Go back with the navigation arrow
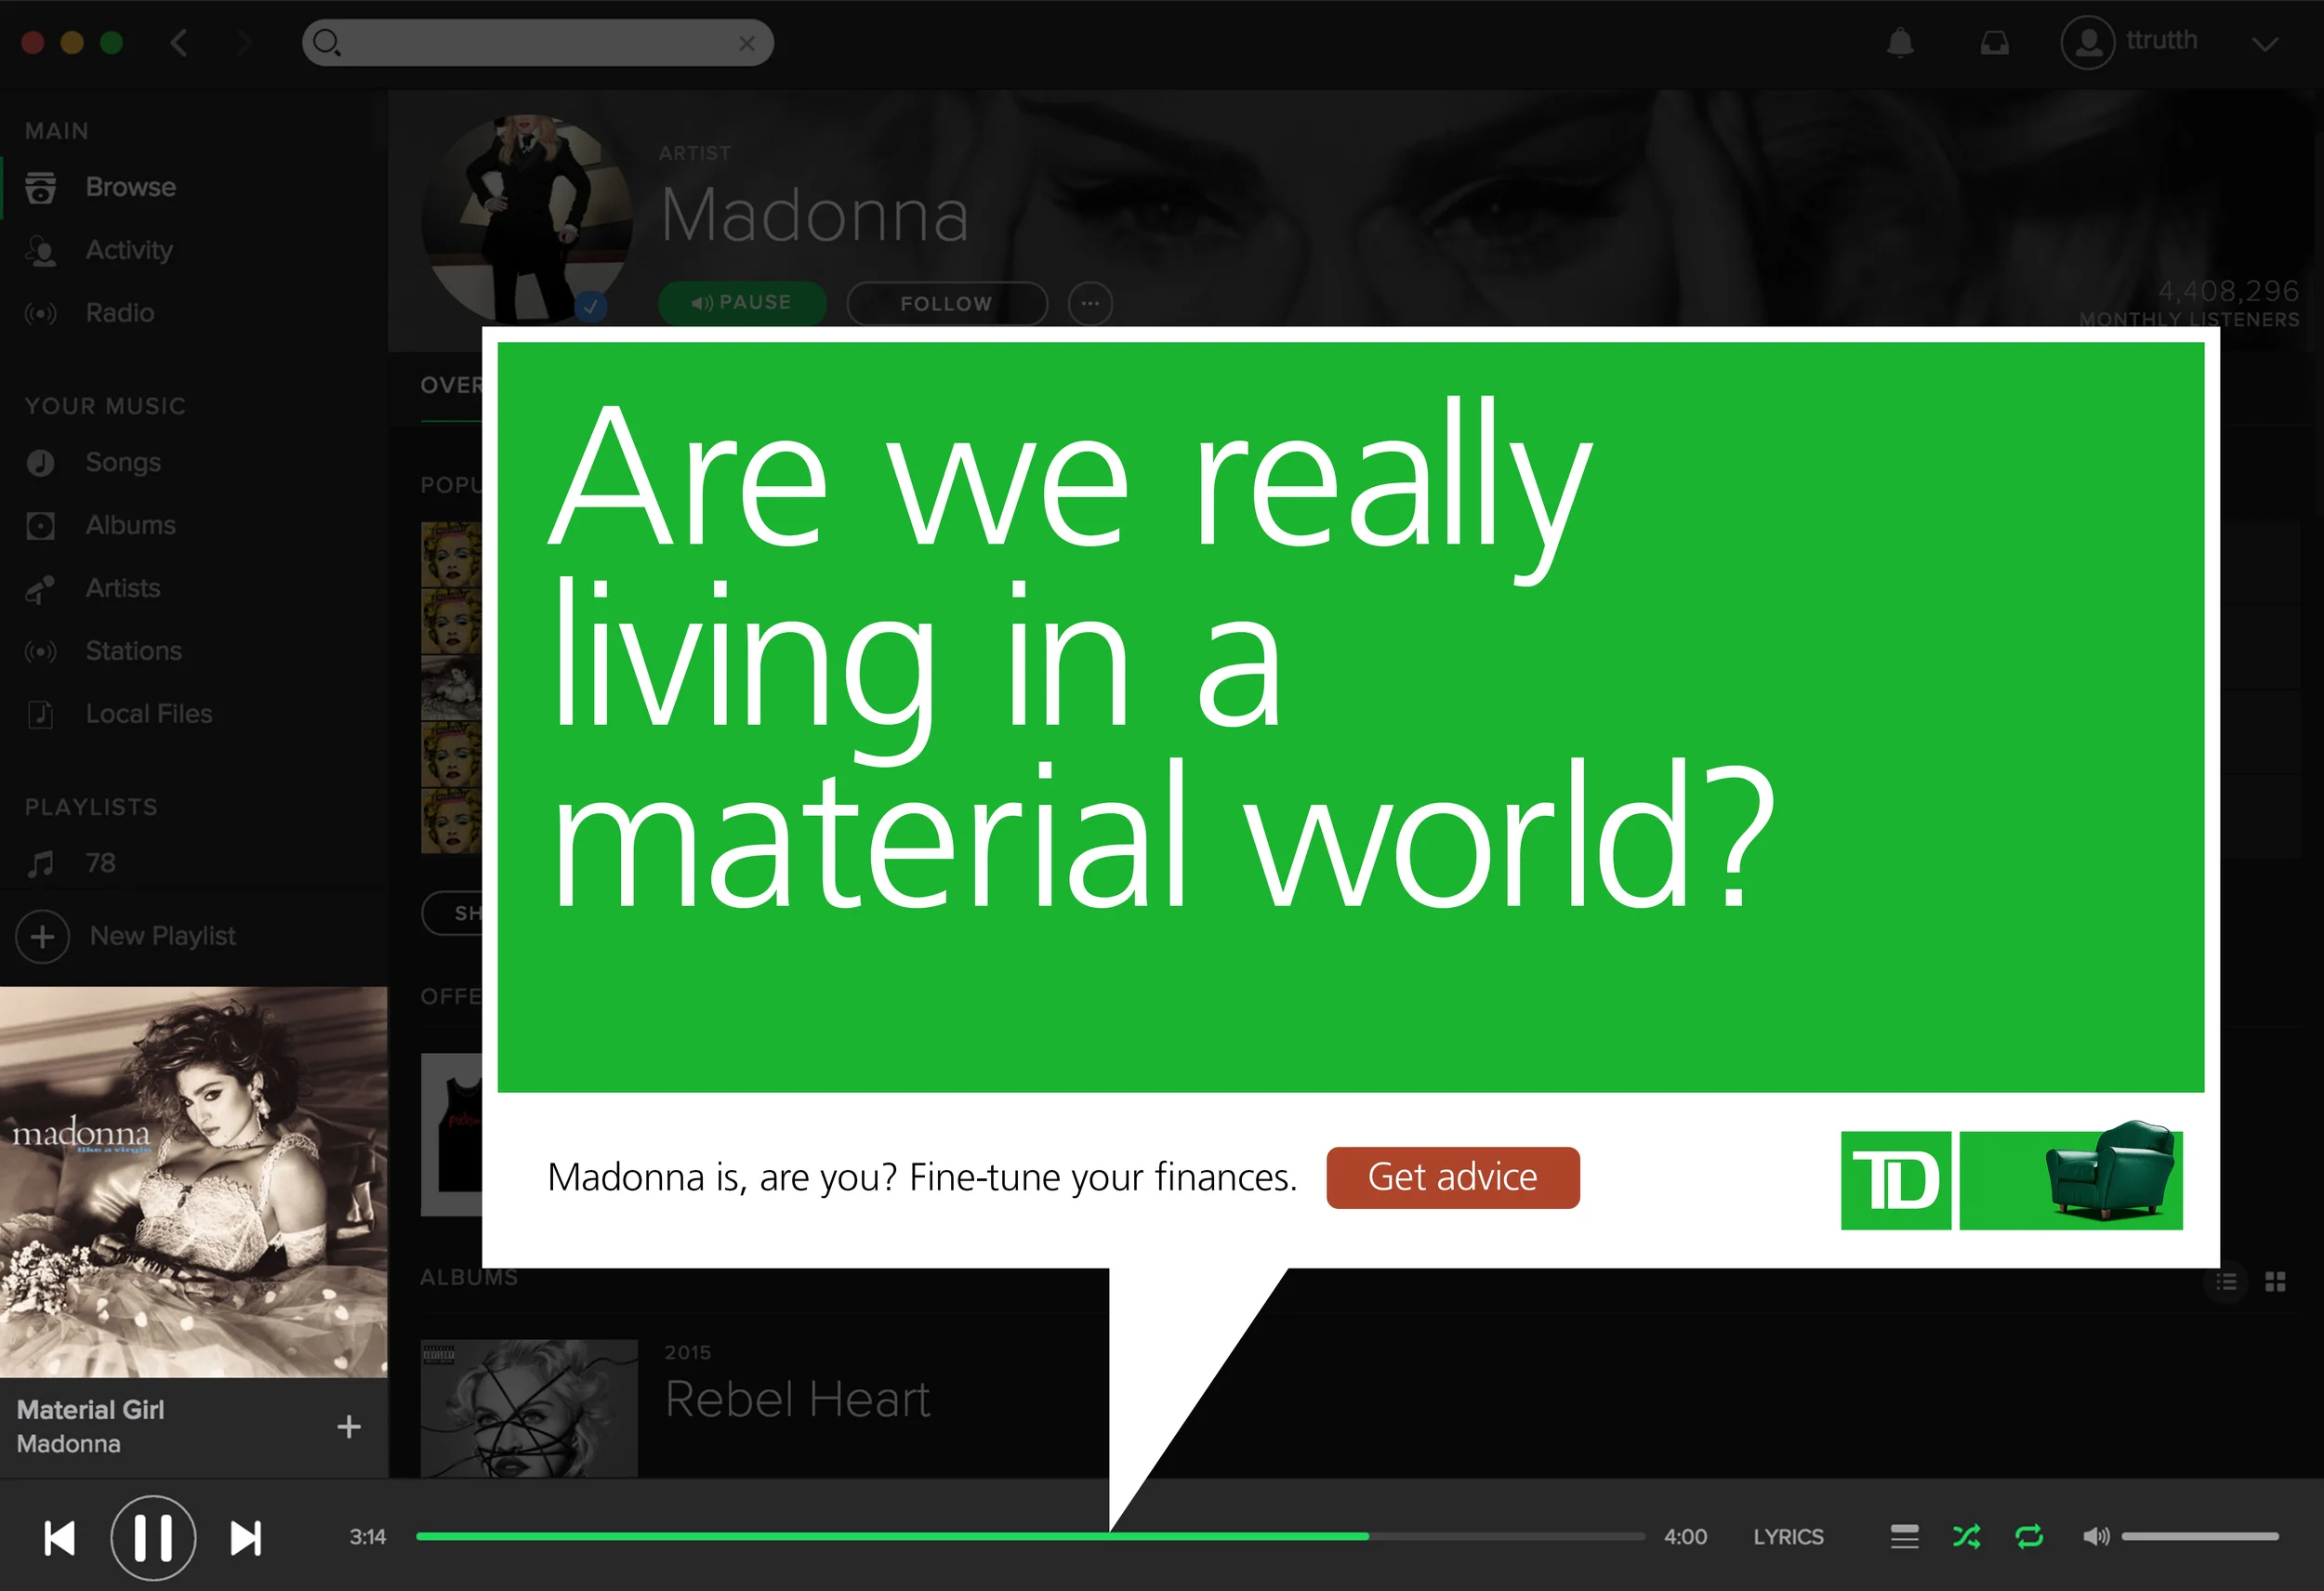The width and height of the screenshot is (2324, 1591). coord(179,43)
